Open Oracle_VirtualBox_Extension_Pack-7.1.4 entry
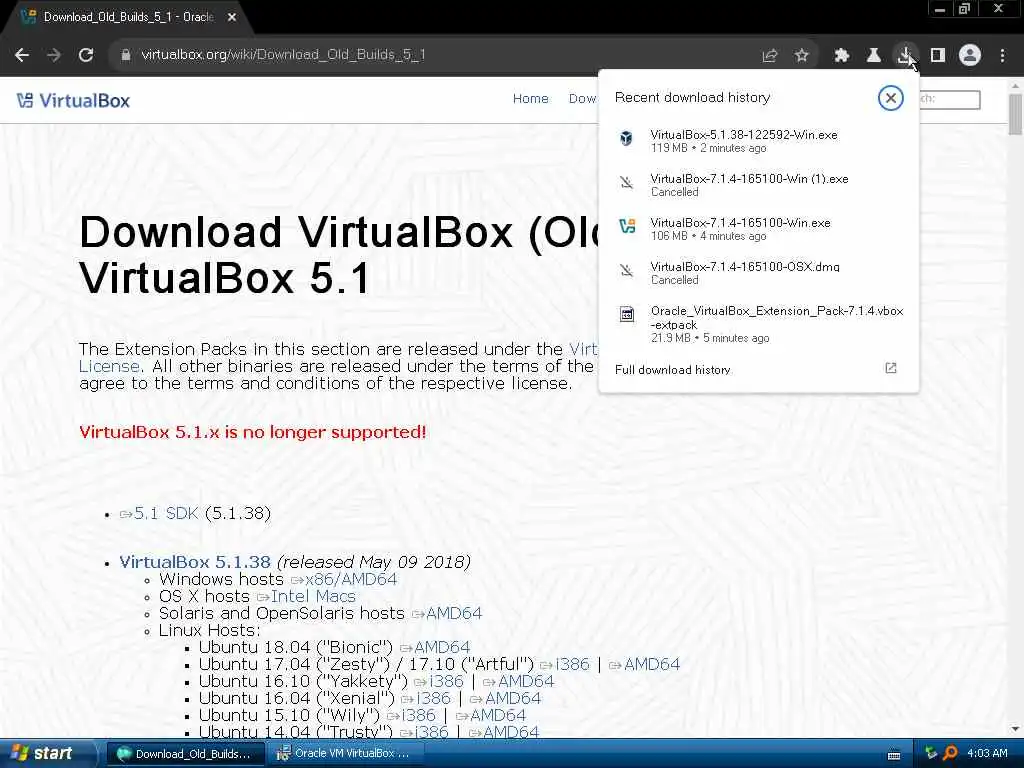This screenshot has height=768, width=1024. pyautogui.click(x=758, y=323)
